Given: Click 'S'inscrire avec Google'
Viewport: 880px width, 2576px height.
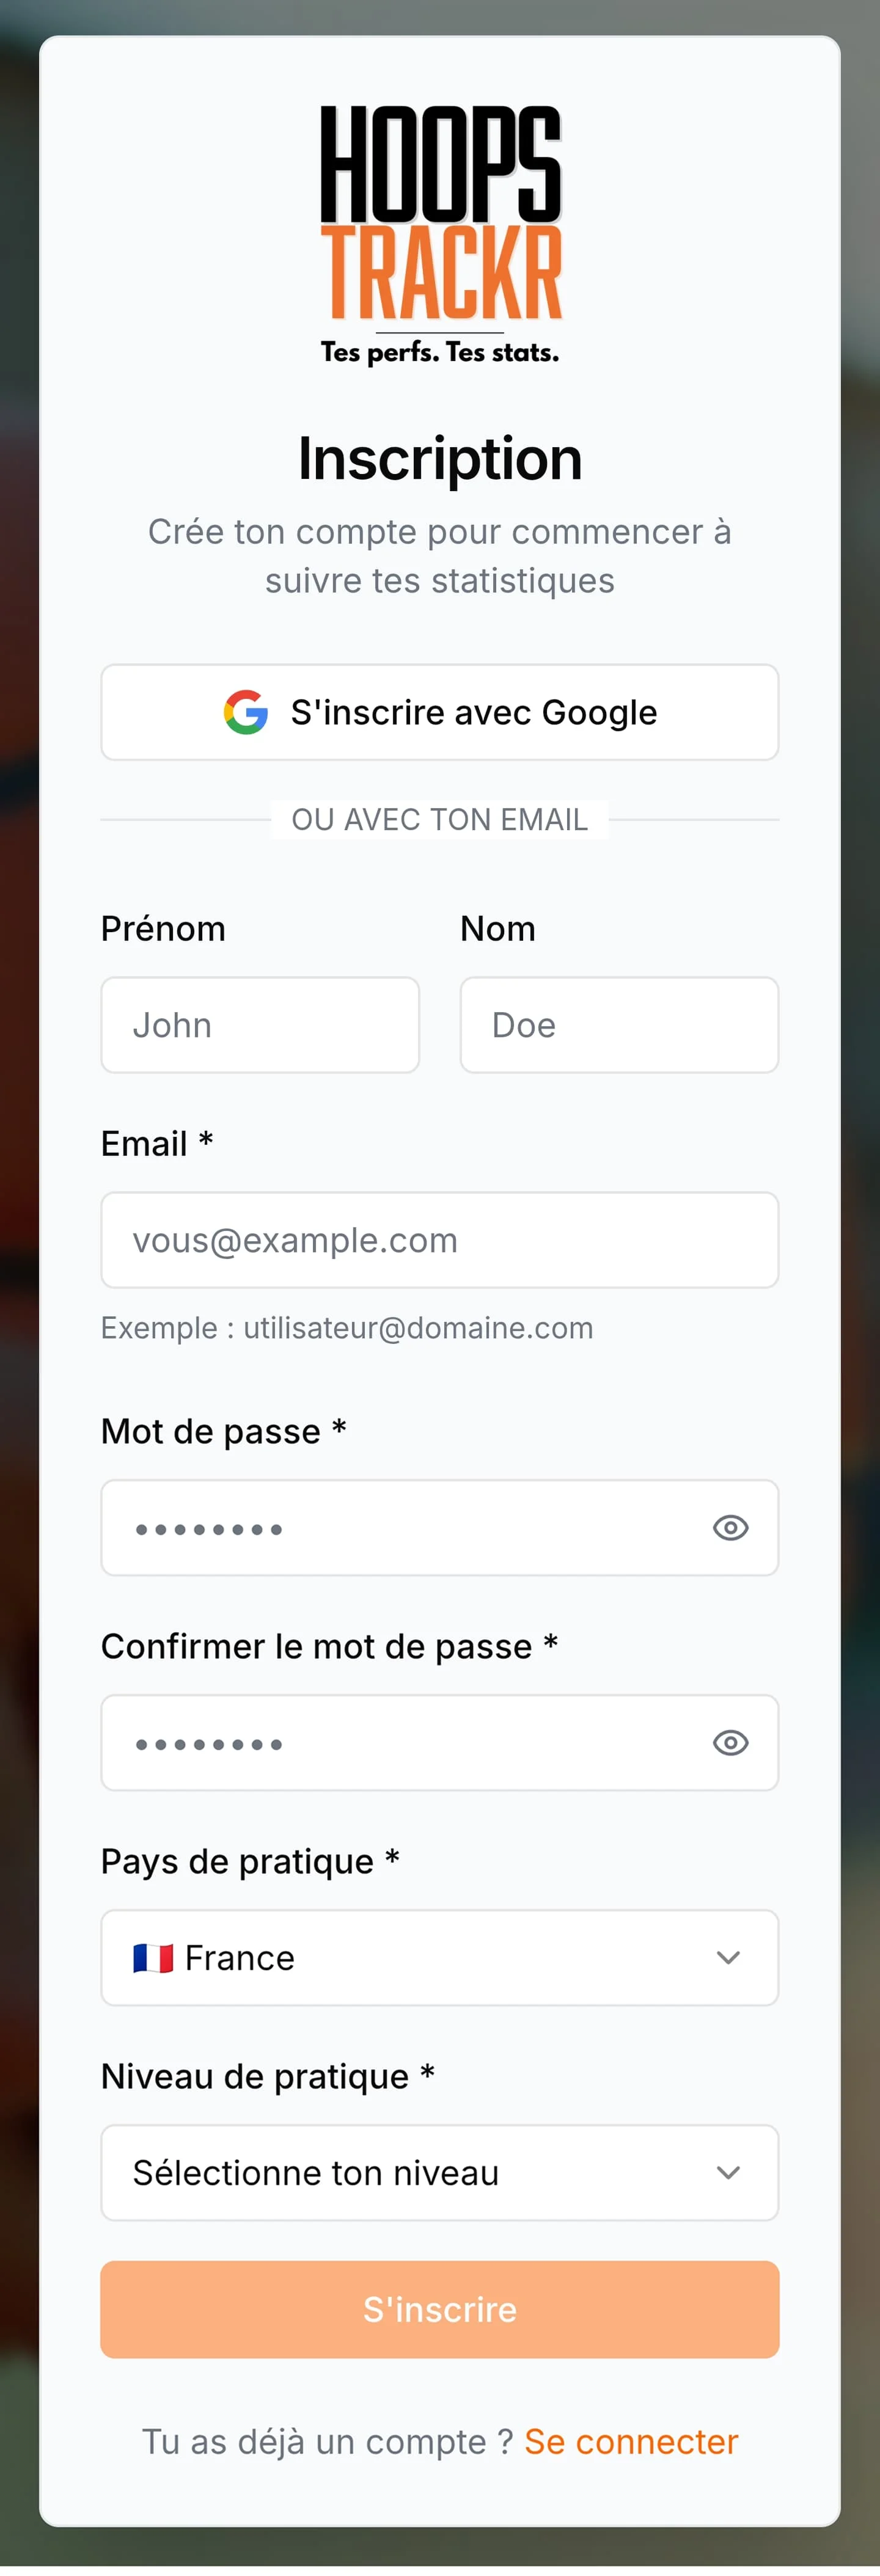Looking at the screenshot, I should [440, 712].
